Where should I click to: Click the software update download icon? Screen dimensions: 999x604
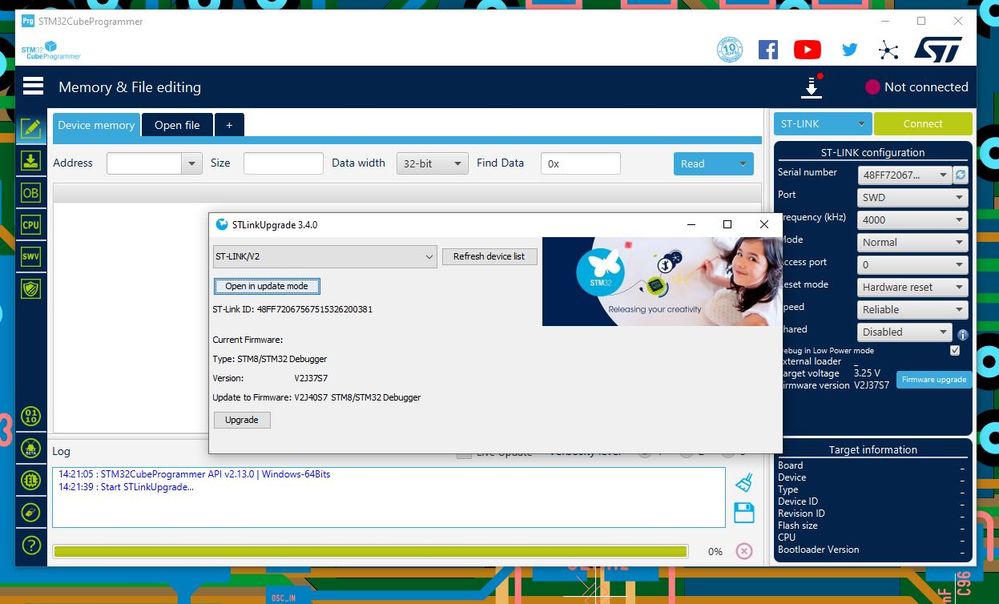click(x=812, y=87)
